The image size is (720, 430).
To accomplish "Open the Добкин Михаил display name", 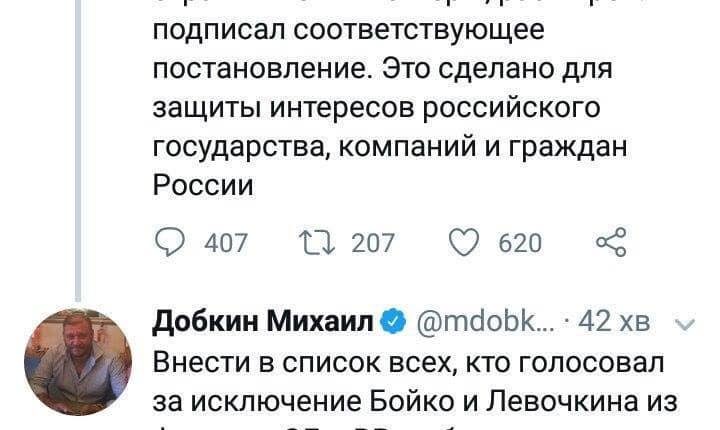I will [263, 321].
